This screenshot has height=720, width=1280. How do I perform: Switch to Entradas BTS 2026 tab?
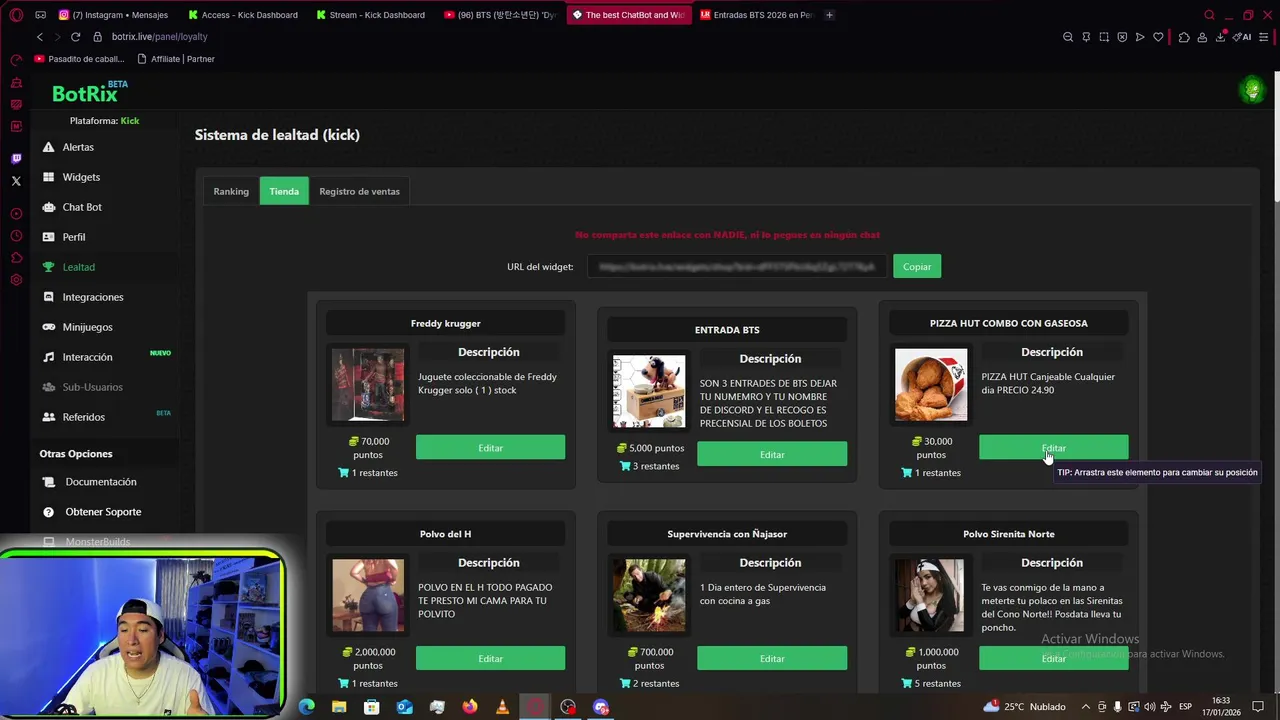point(756,15)
